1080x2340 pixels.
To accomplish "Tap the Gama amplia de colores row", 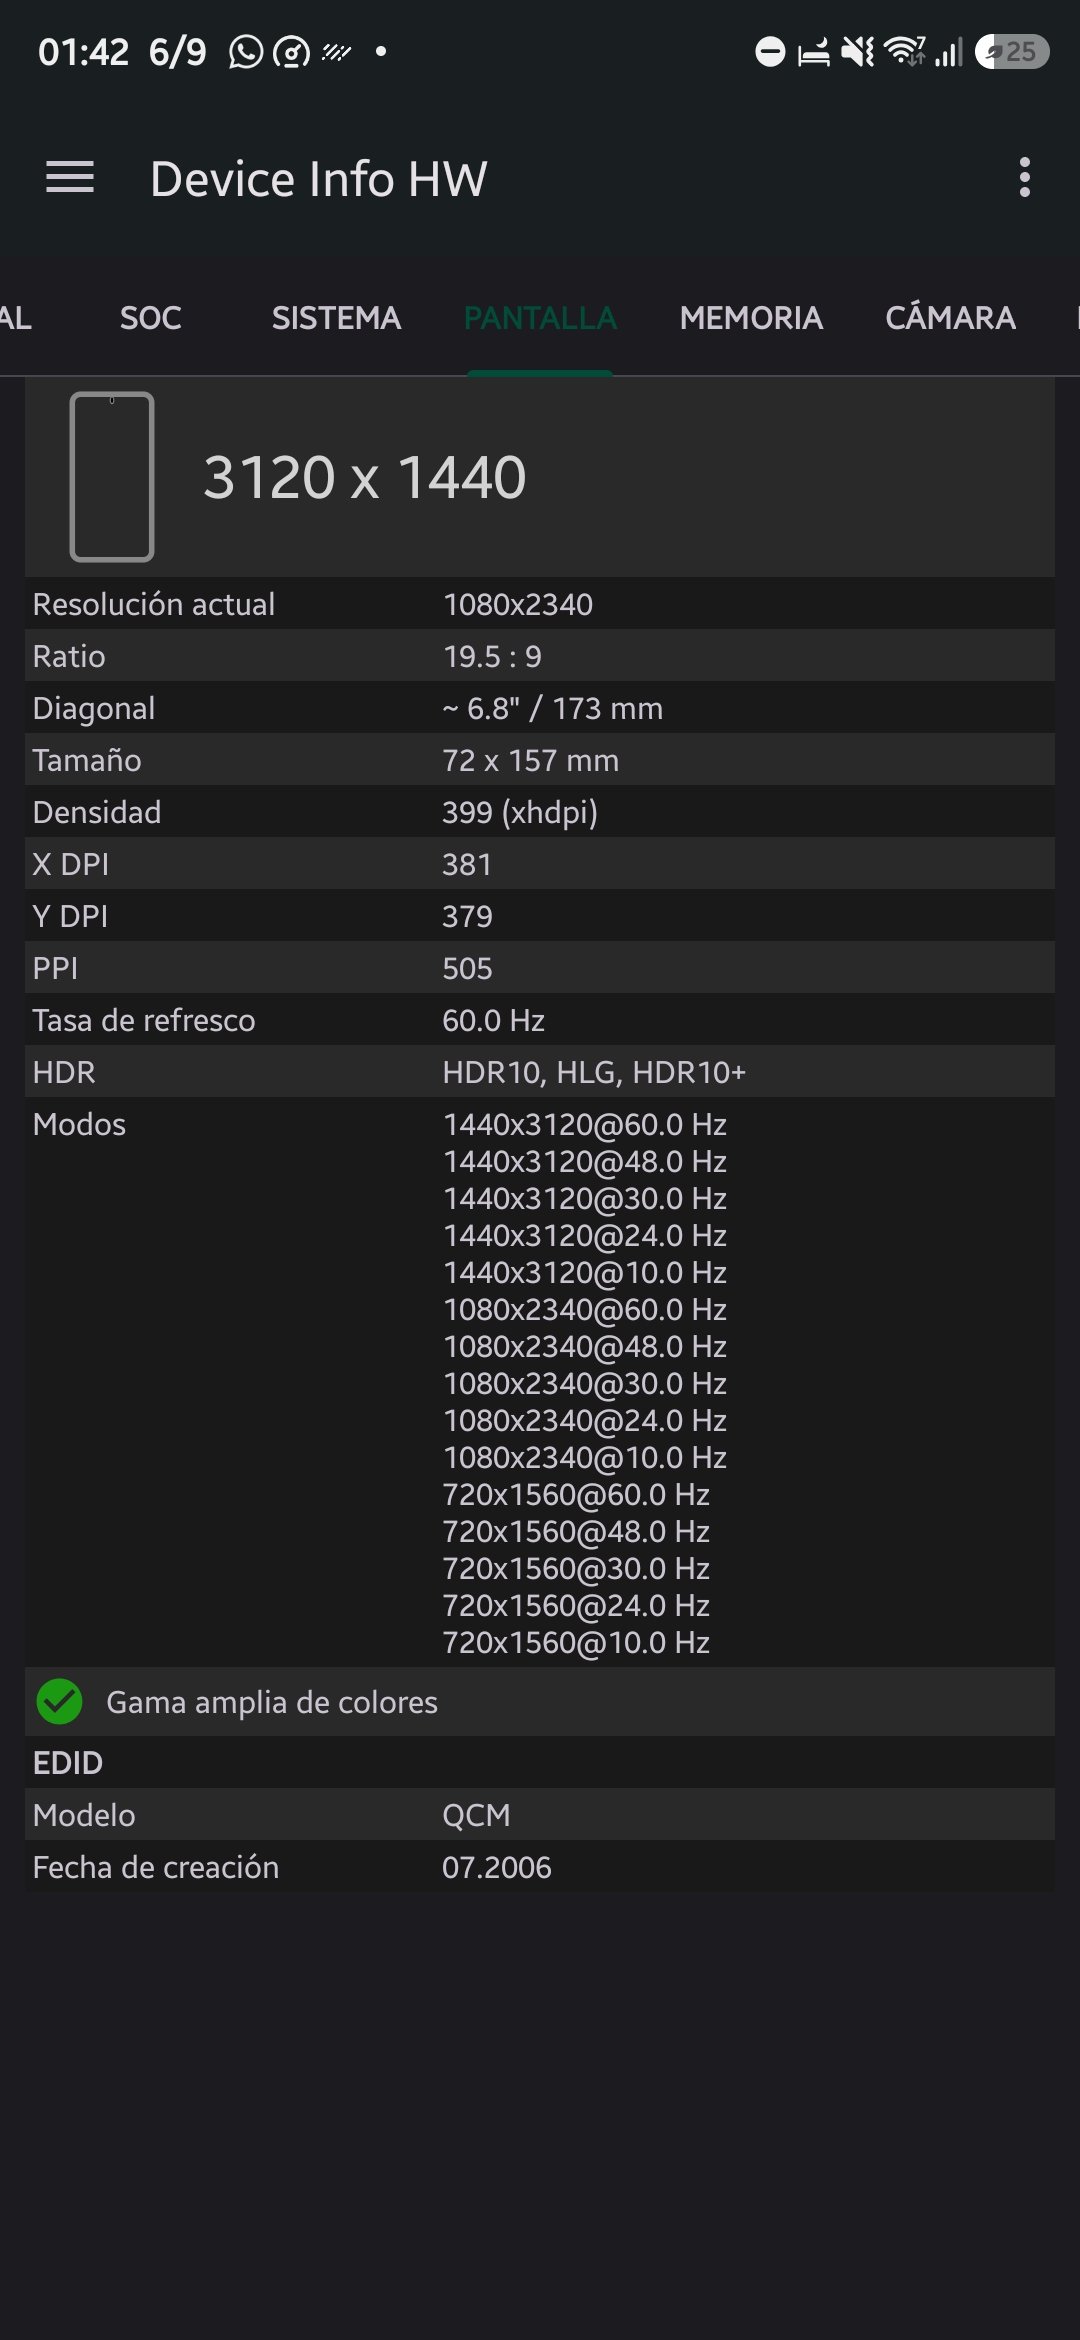I will (x=540, y=1701).
